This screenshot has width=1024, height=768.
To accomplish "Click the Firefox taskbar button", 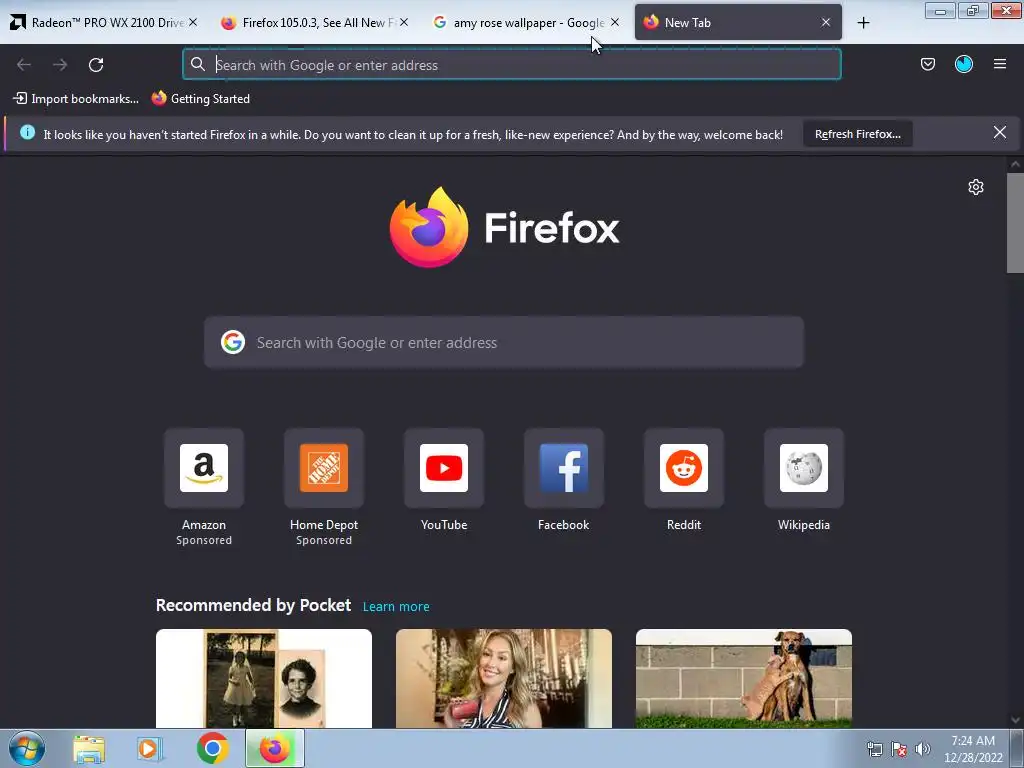I will (x=275, y=748).
